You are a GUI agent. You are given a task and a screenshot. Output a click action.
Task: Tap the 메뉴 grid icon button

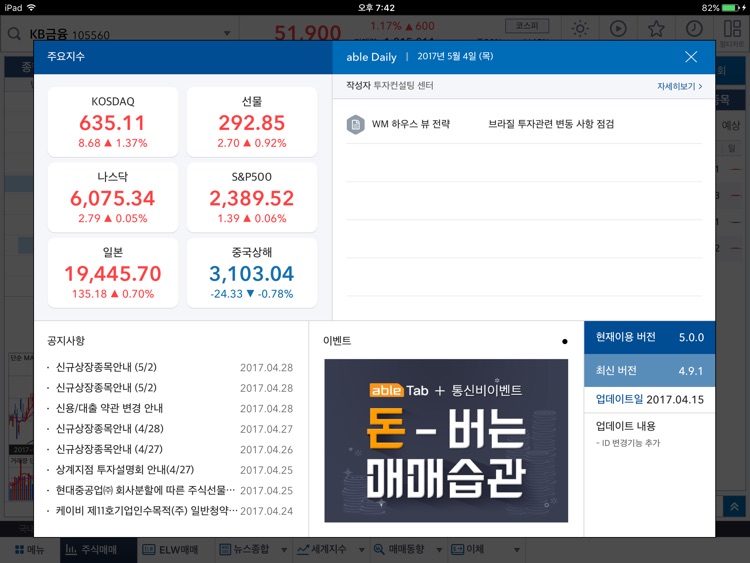[30, 550]
